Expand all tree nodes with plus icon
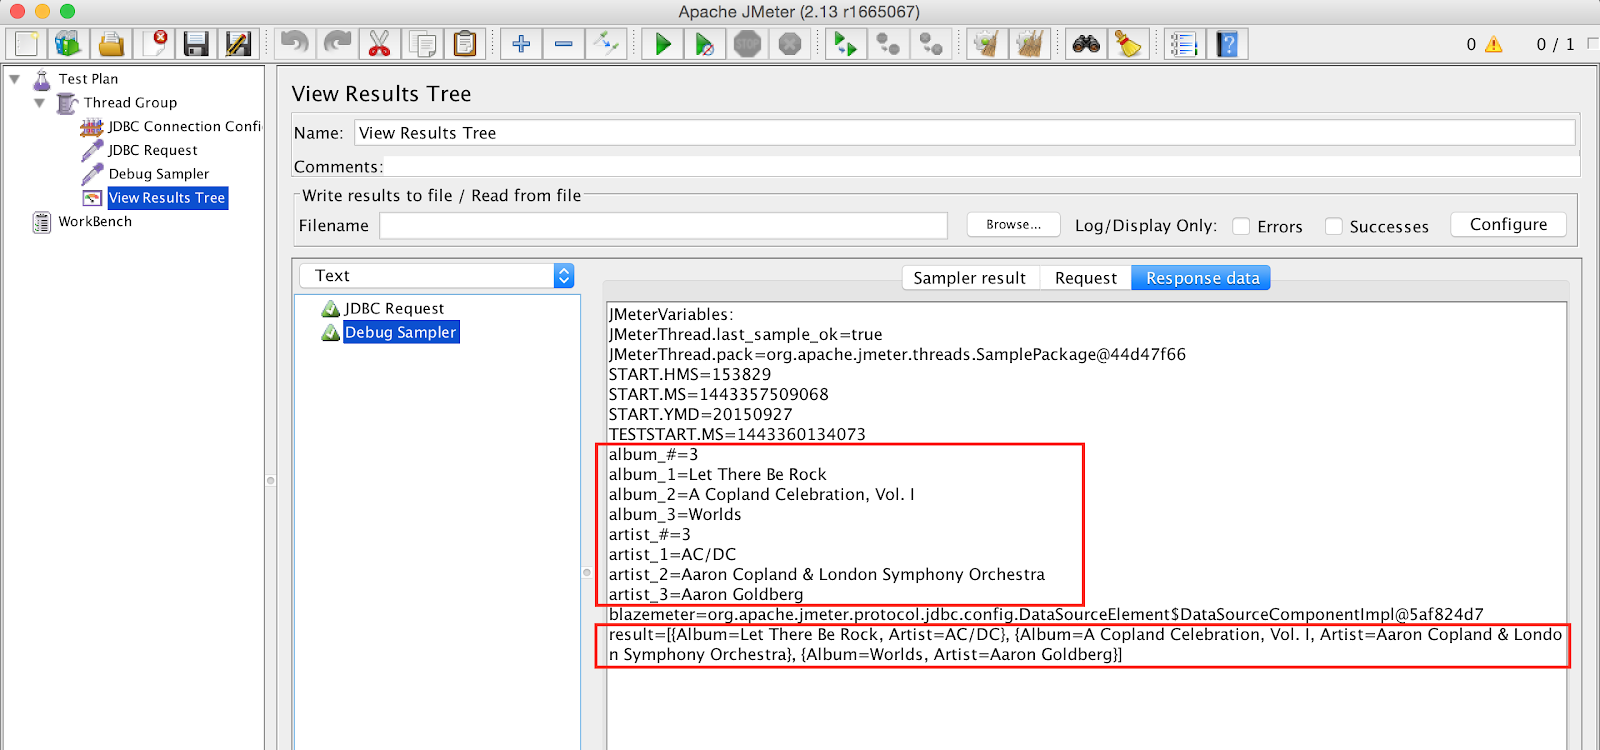The height and width of the screenshot is (750, 1600). click(x=521, y=44)
